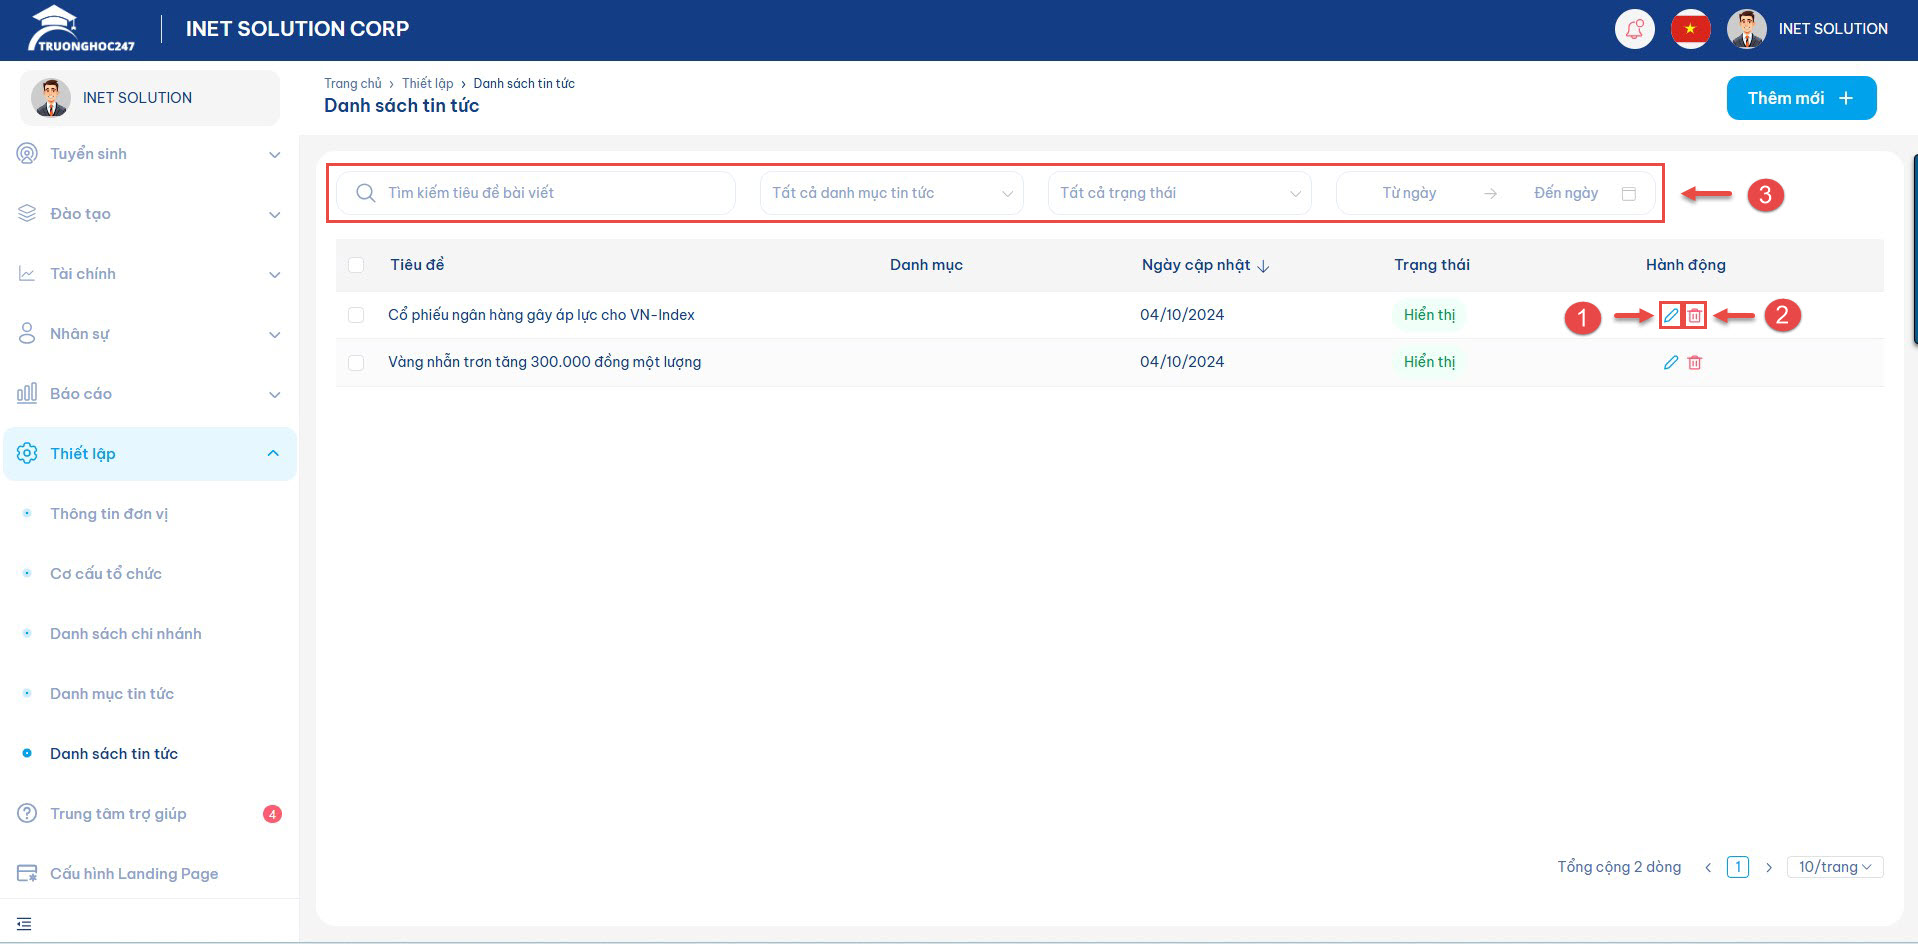Toggle the select-all checkbox in table header

point(356,265)
